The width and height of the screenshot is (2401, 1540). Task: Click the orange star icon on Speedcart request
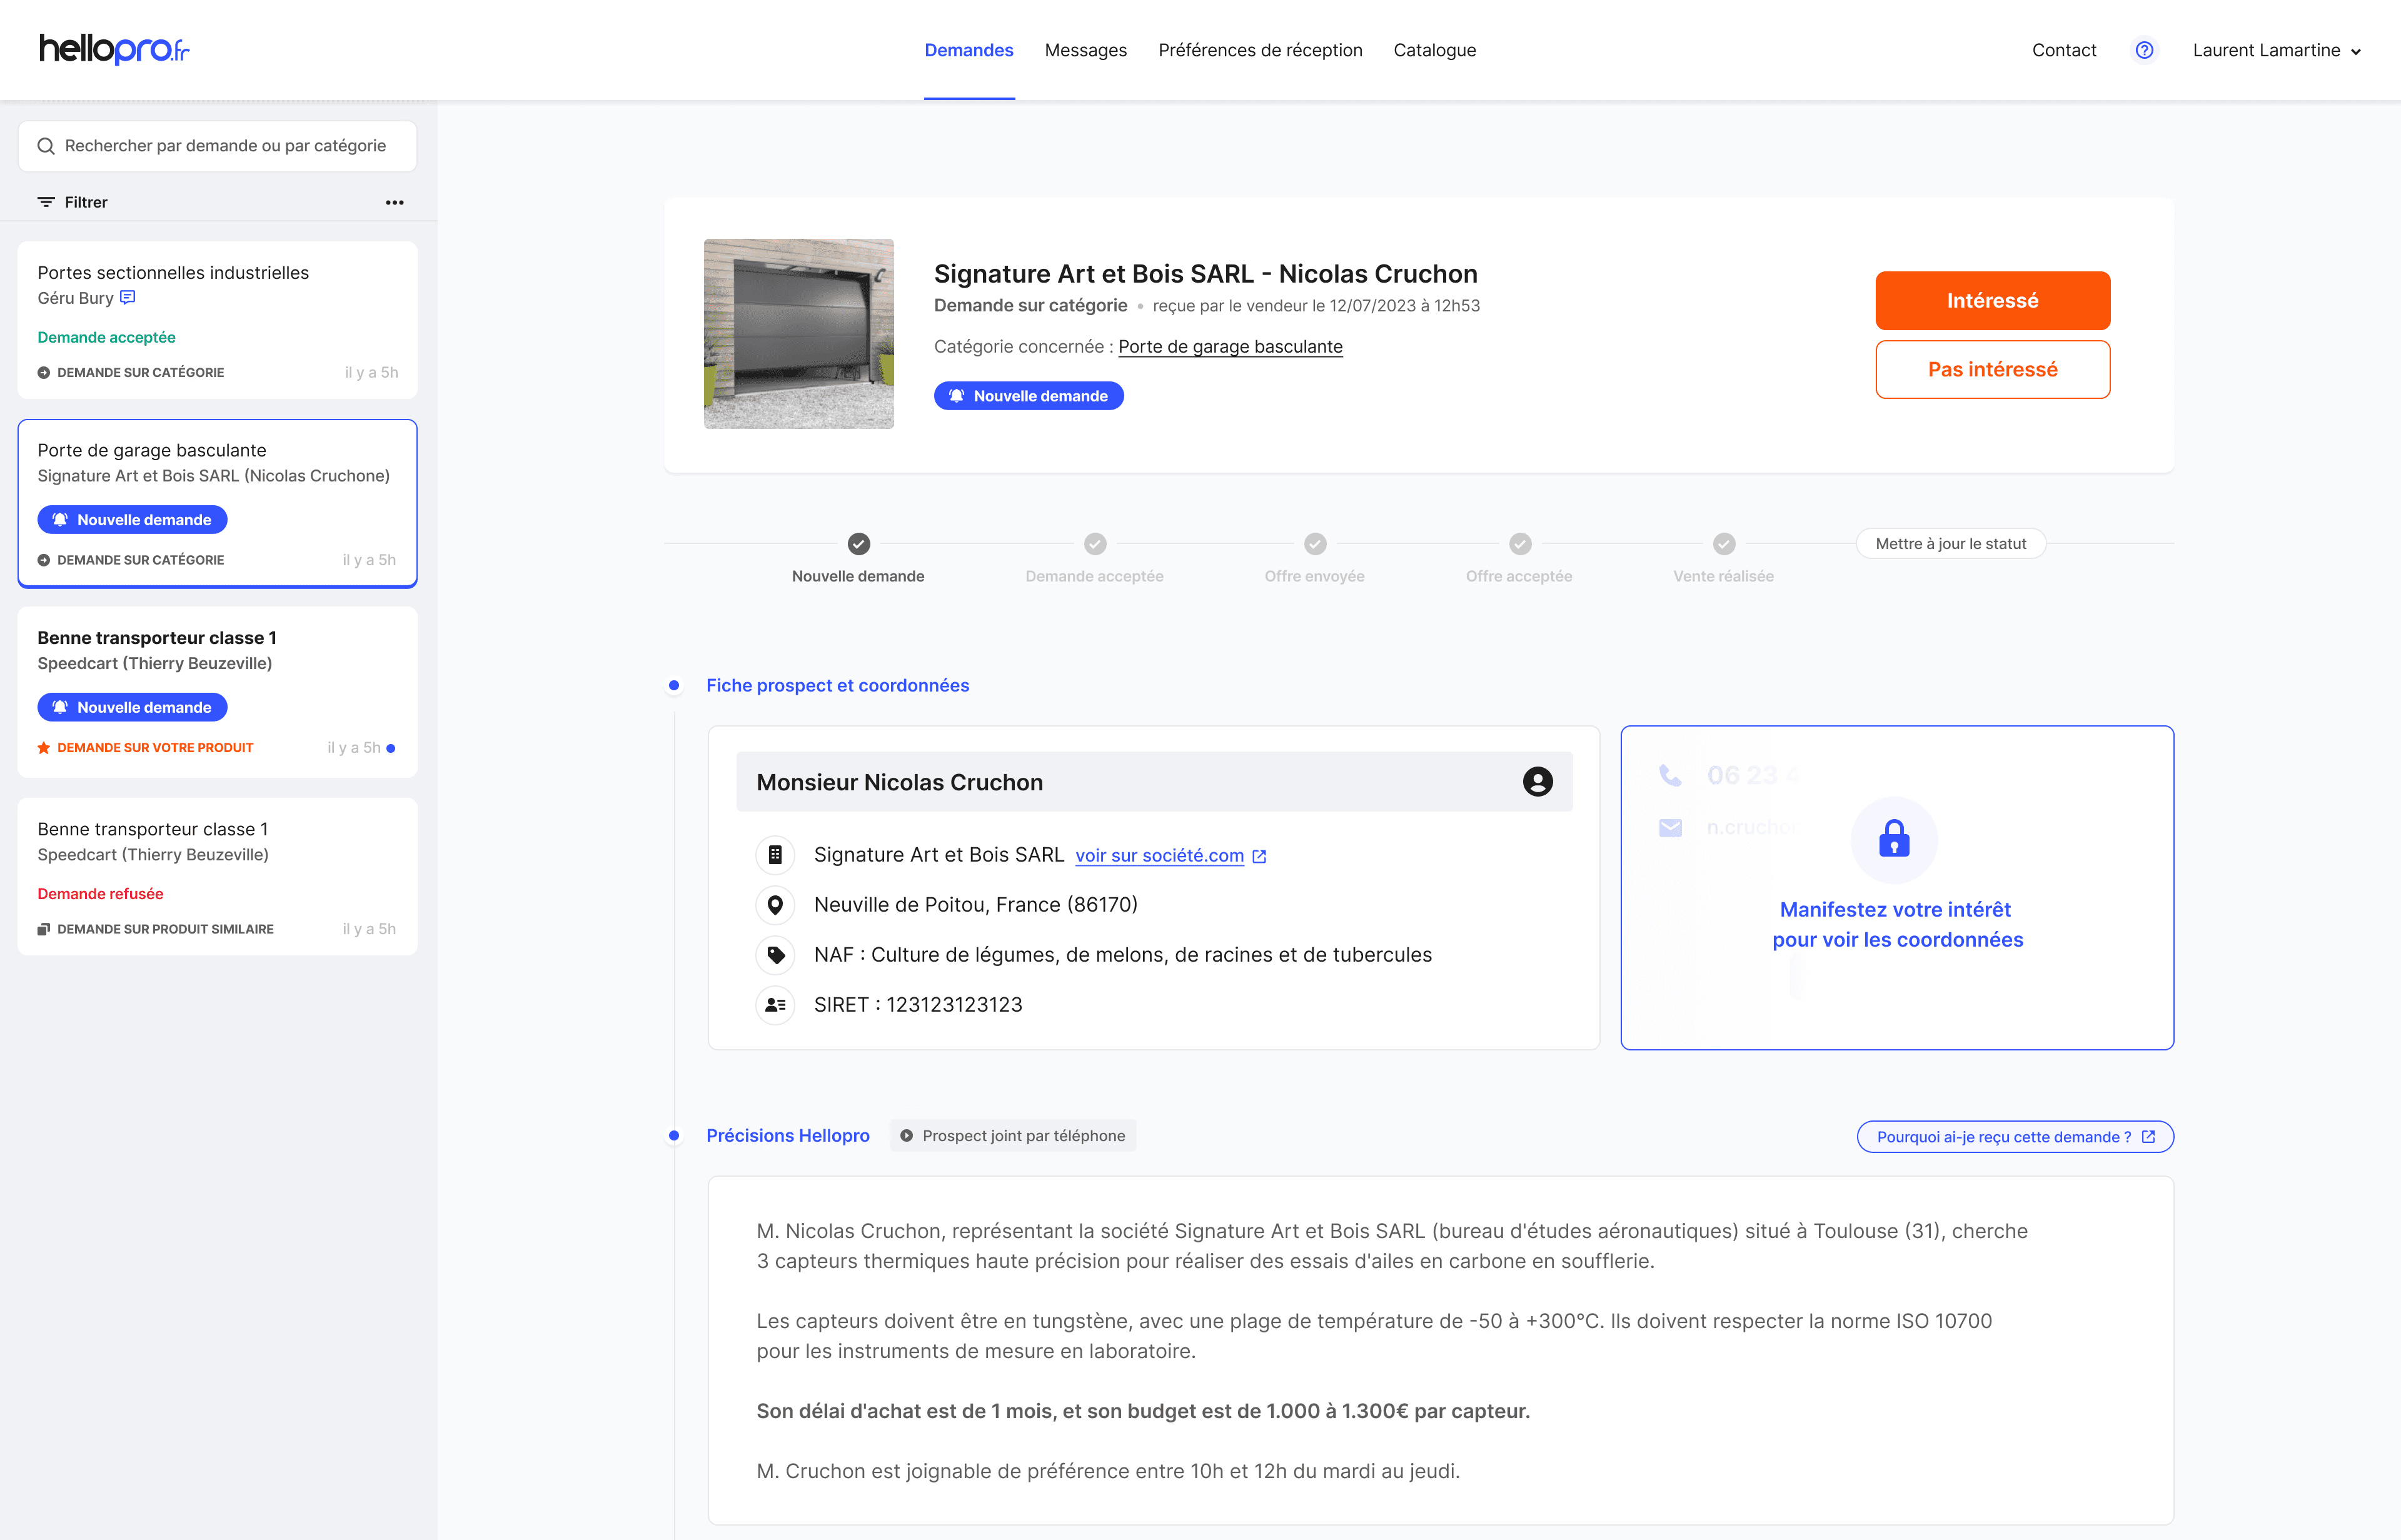coord(44,748)
